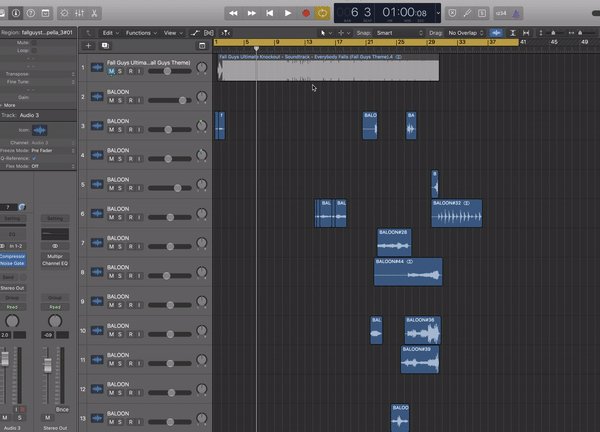Show automation with the curve icon
The image size is (600, 432).
pyautogui.click(x=194, y=33)
